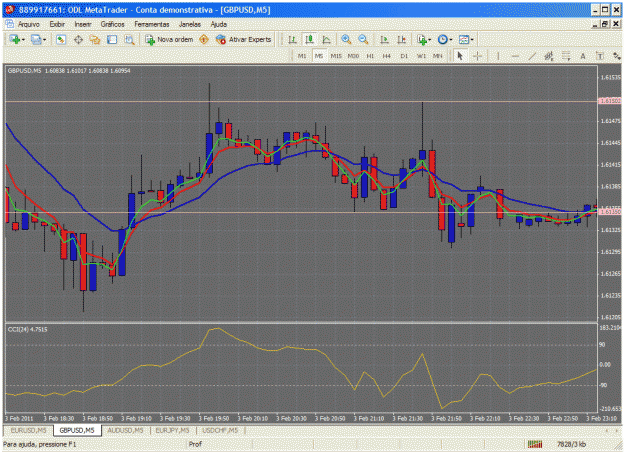The image size is (625, 452).
Task: Open the Templates dropdown
Action: [466, 39]
